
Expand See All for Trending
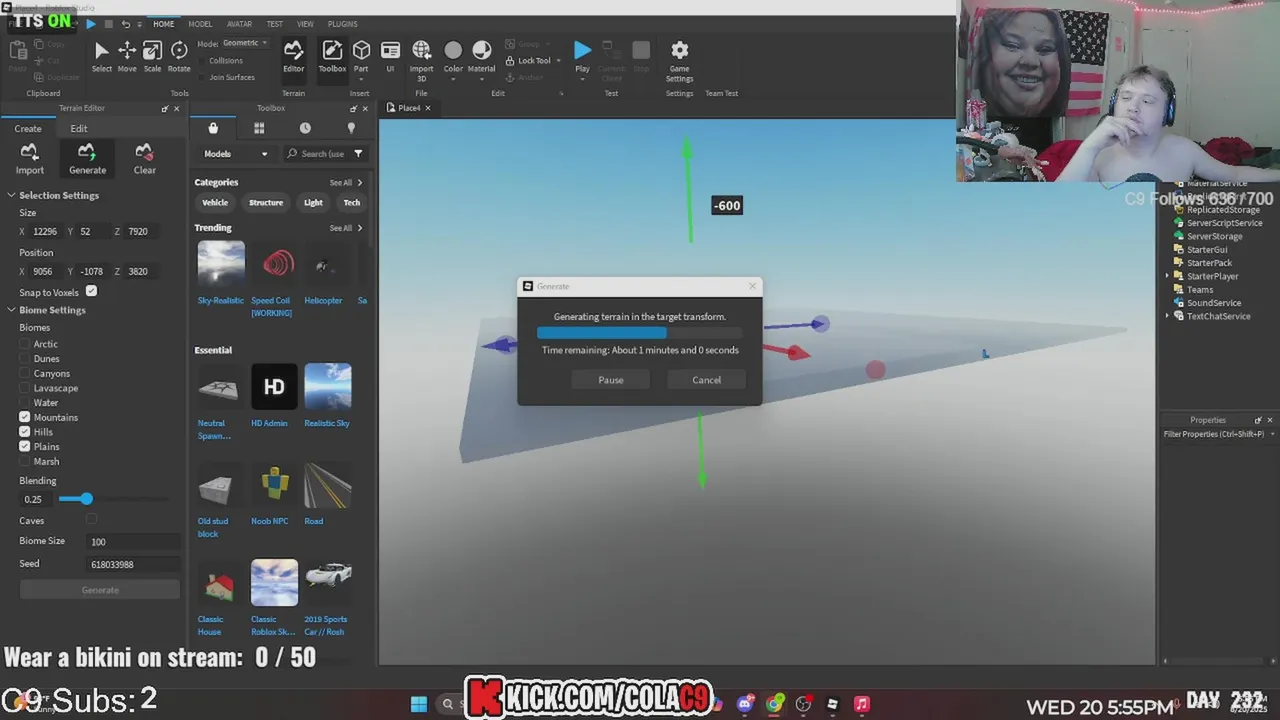[x=346, y=228]
